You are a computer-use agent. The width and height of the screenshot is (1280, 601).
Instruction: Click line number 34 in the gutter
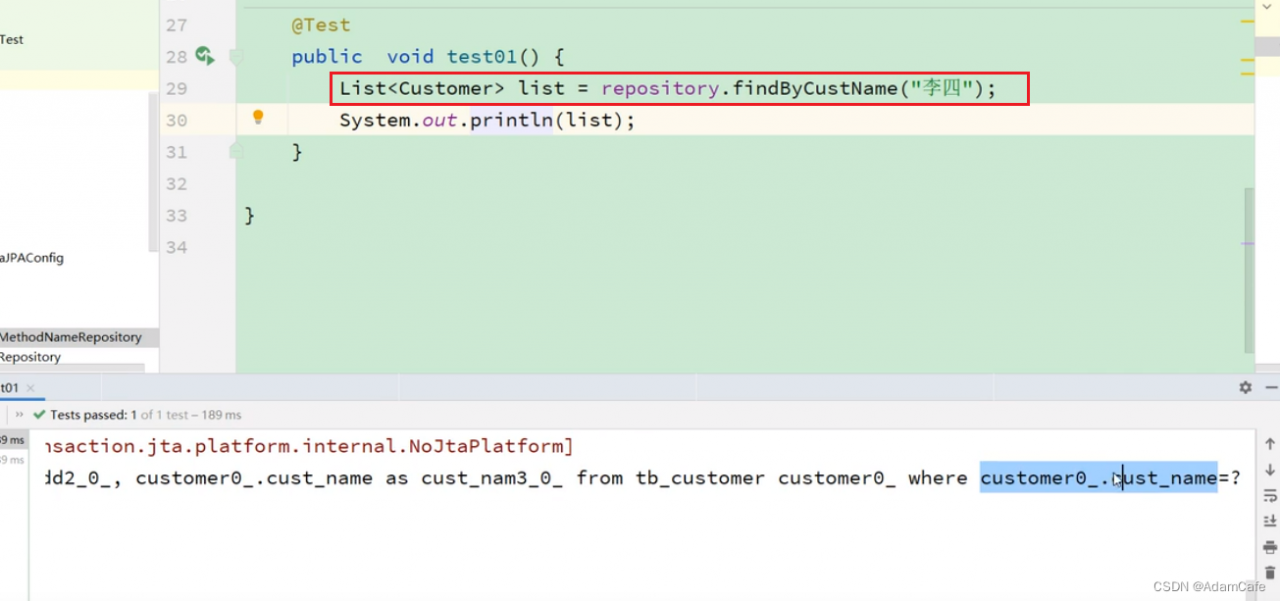(176, 247)
